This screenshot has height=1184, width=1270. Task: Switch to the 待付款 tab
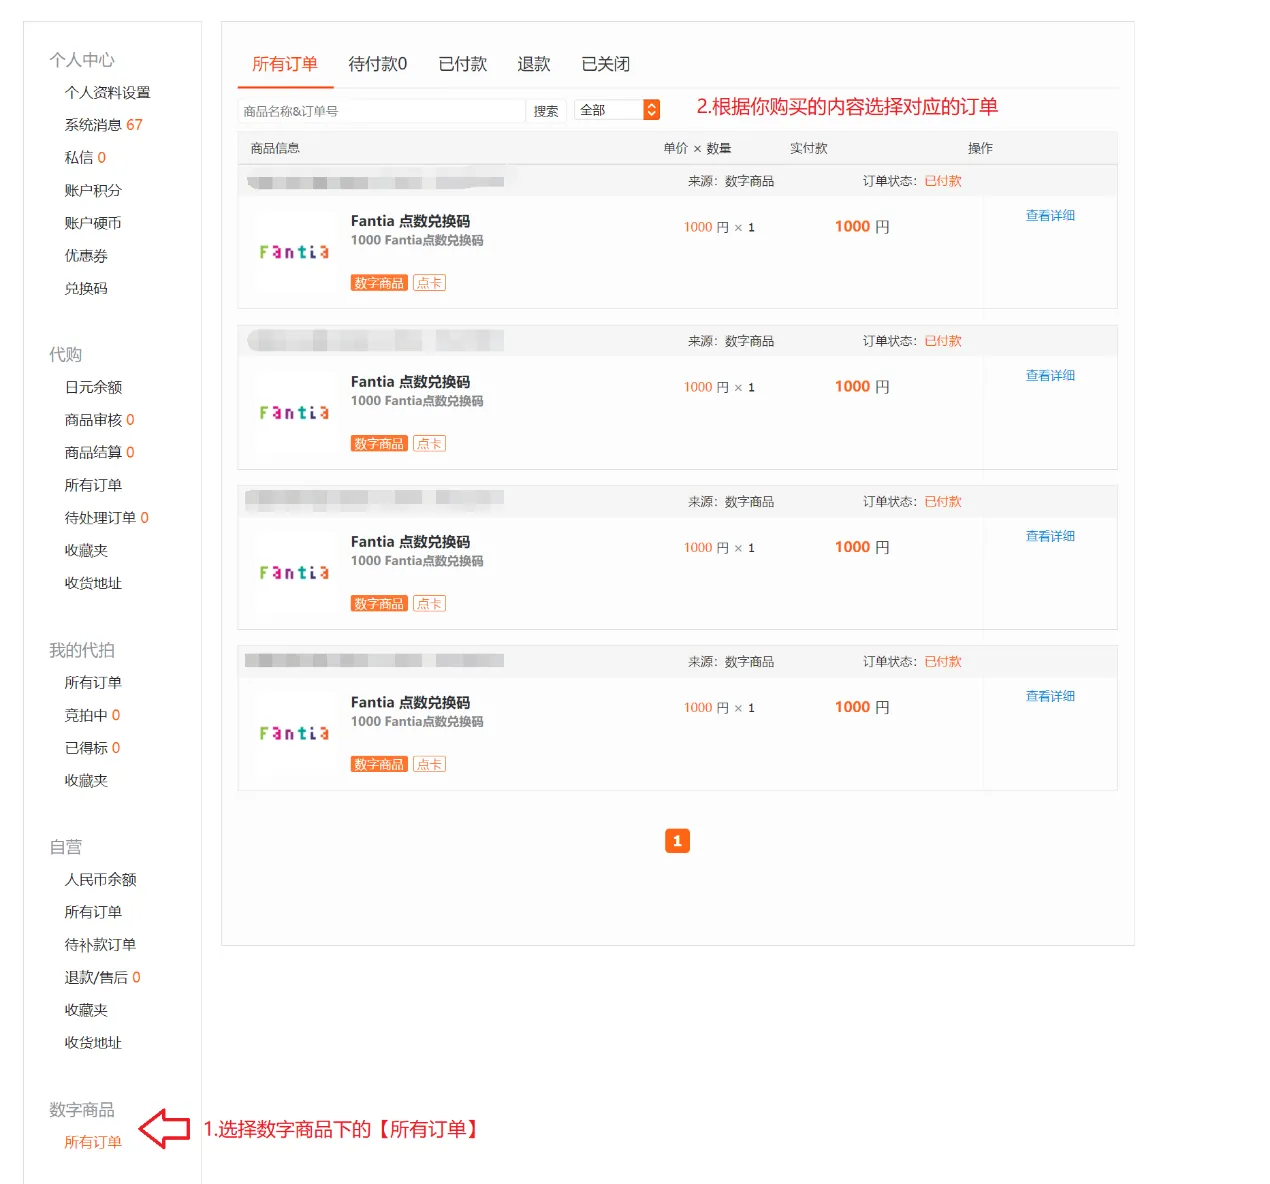[x=377, y=64]
